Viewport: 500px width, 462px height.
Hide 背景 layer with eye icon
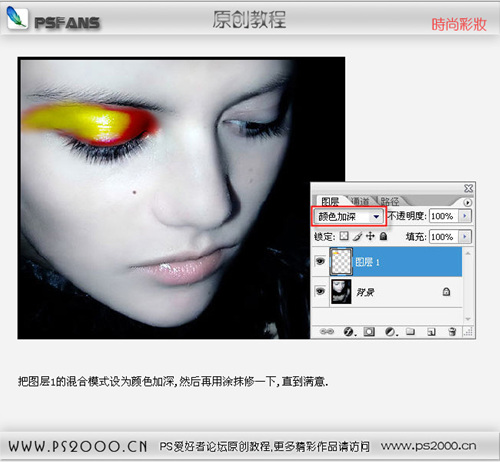pos(320,292)
